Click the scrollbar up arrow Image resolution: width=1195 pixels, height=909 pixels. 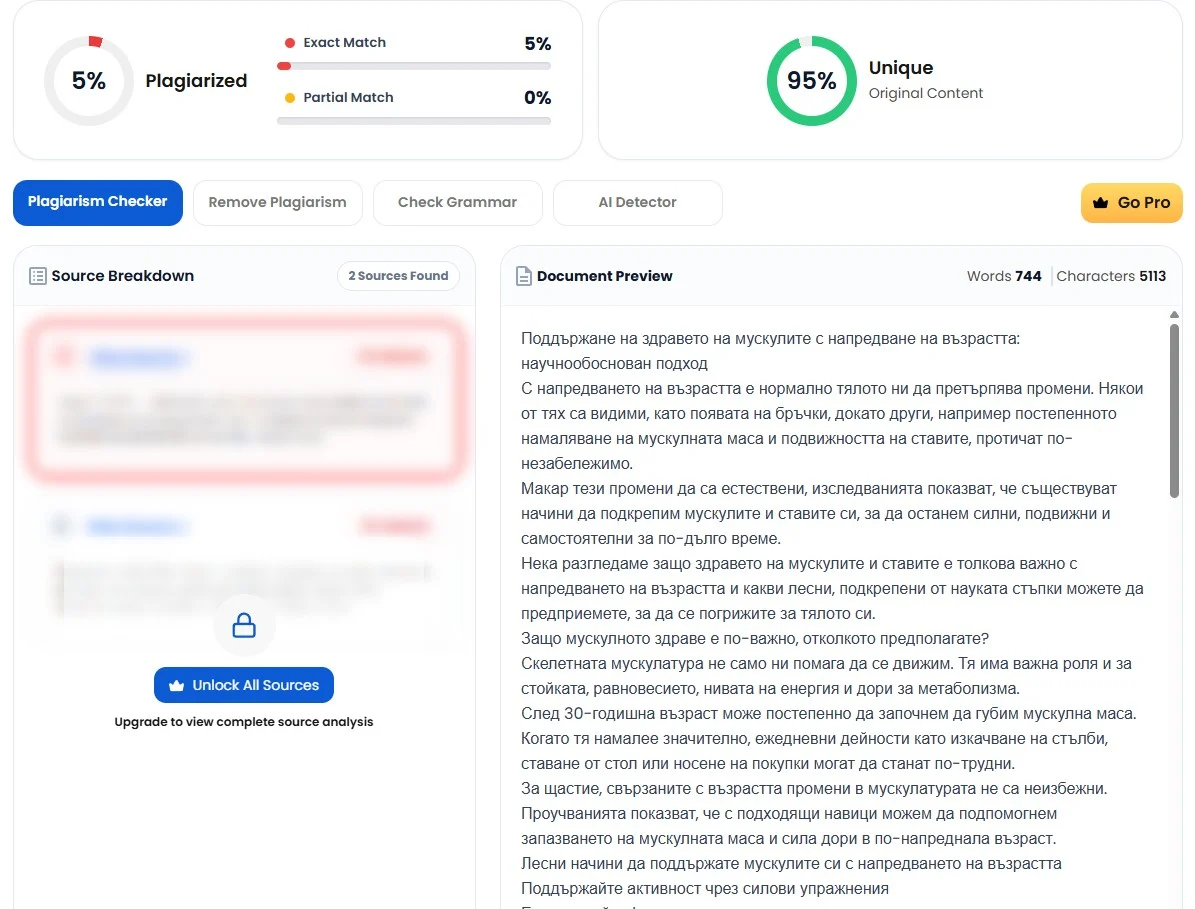[1174, 314]
